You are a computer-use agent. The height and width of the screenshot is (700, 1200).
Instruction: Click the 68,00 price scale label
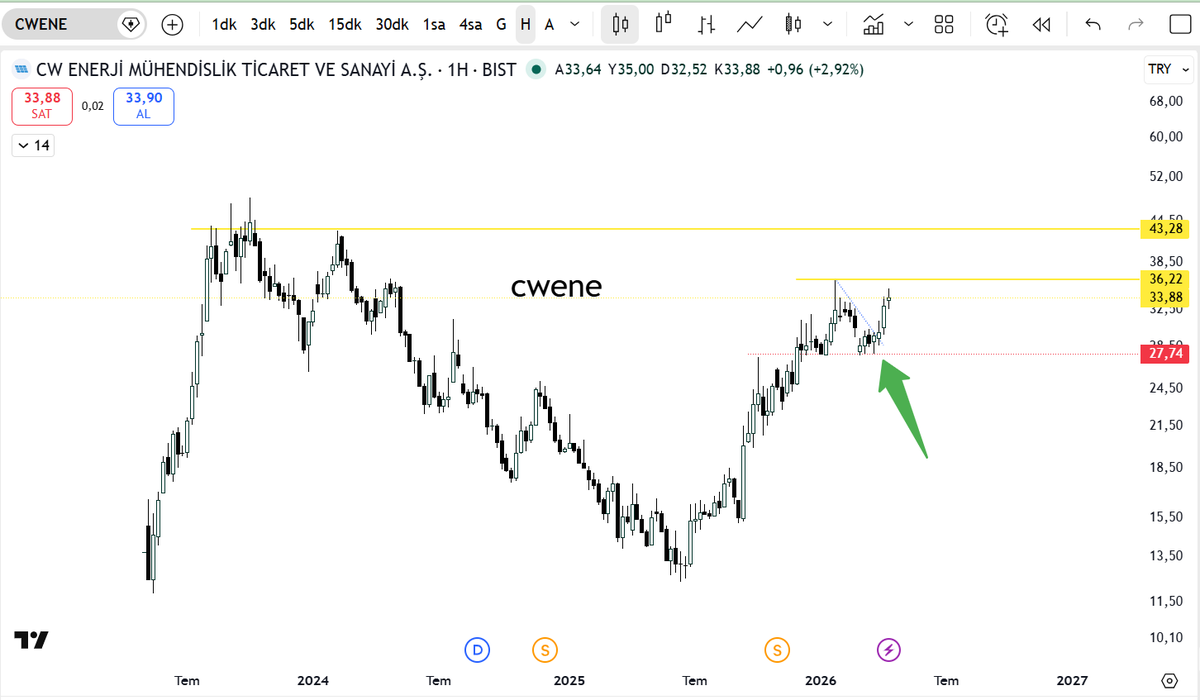coord(1167,102)
